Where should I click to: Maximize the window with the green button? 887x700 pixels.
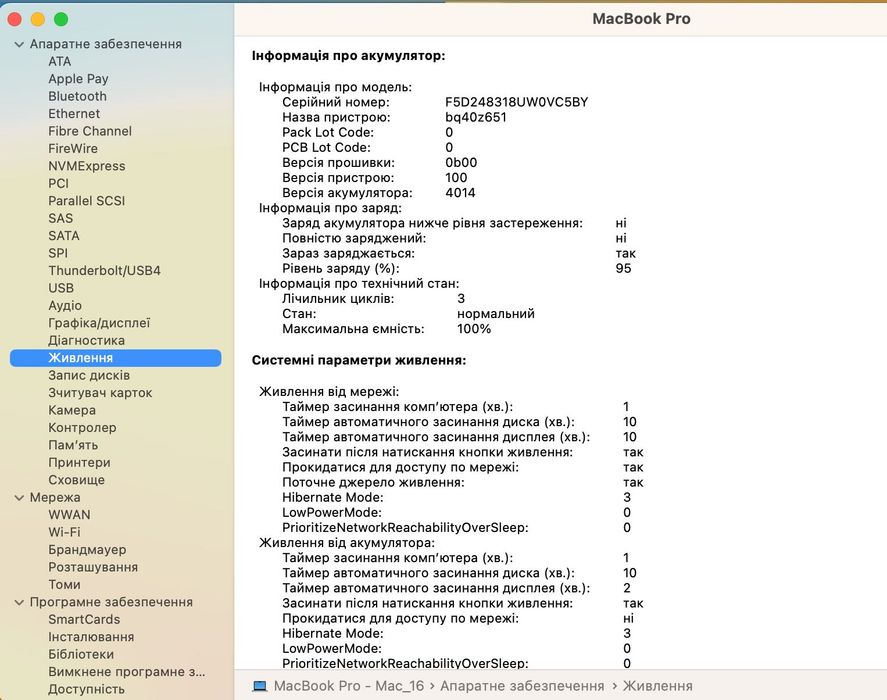[61, 19]
